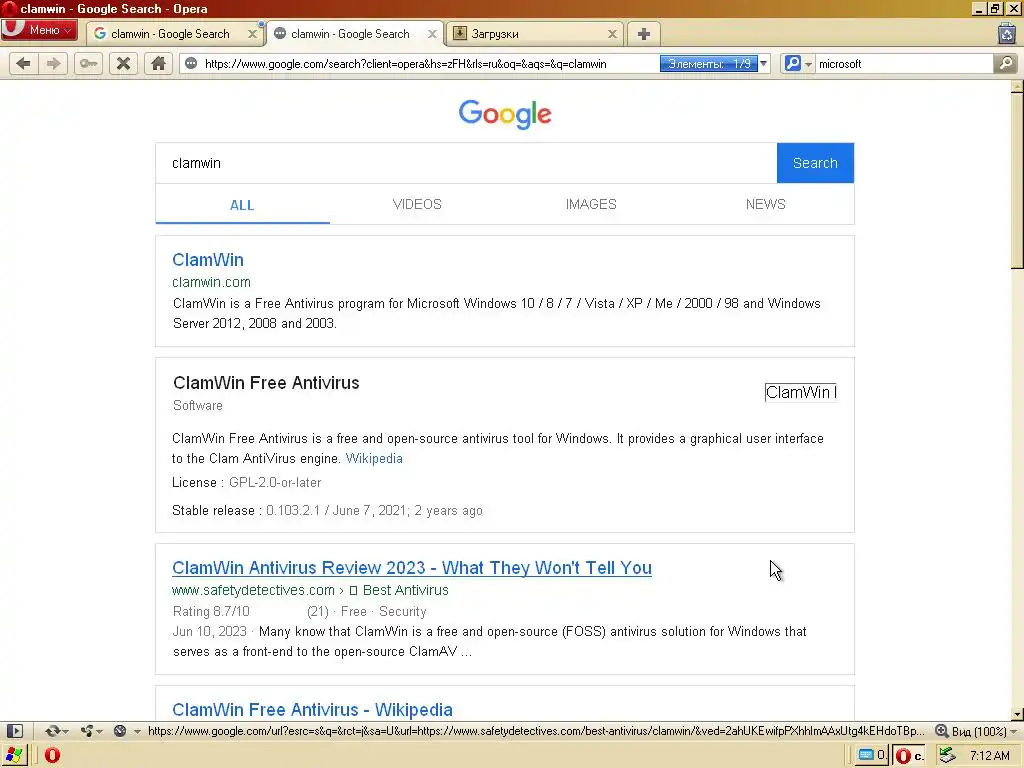The image size is (1024, 768).
Task: Click the password wand key icon
Action: (88, 63)
